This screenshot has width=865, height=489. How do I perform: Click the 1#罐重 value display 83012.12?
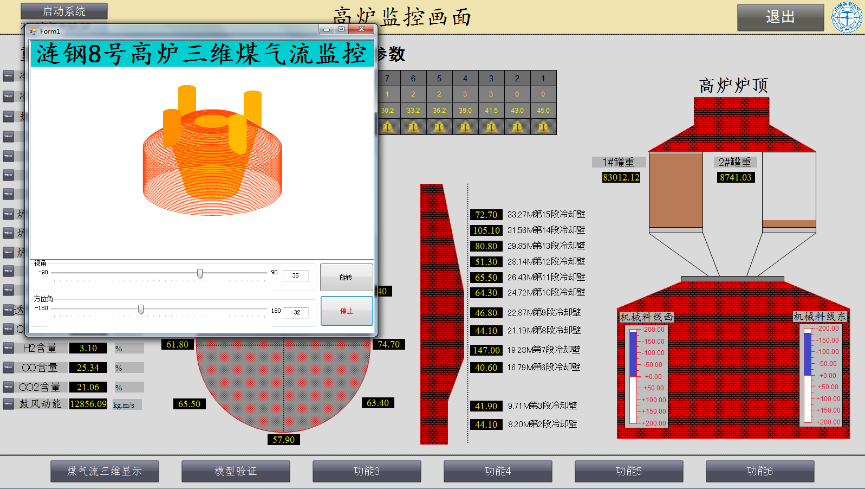coord(620,178)
